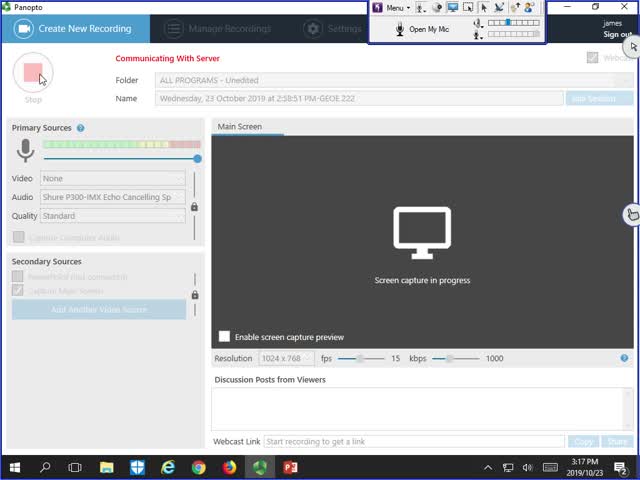Open the Resolution dropdown
The width and height of the screenshot is (640, 480).
coord(287,358)
